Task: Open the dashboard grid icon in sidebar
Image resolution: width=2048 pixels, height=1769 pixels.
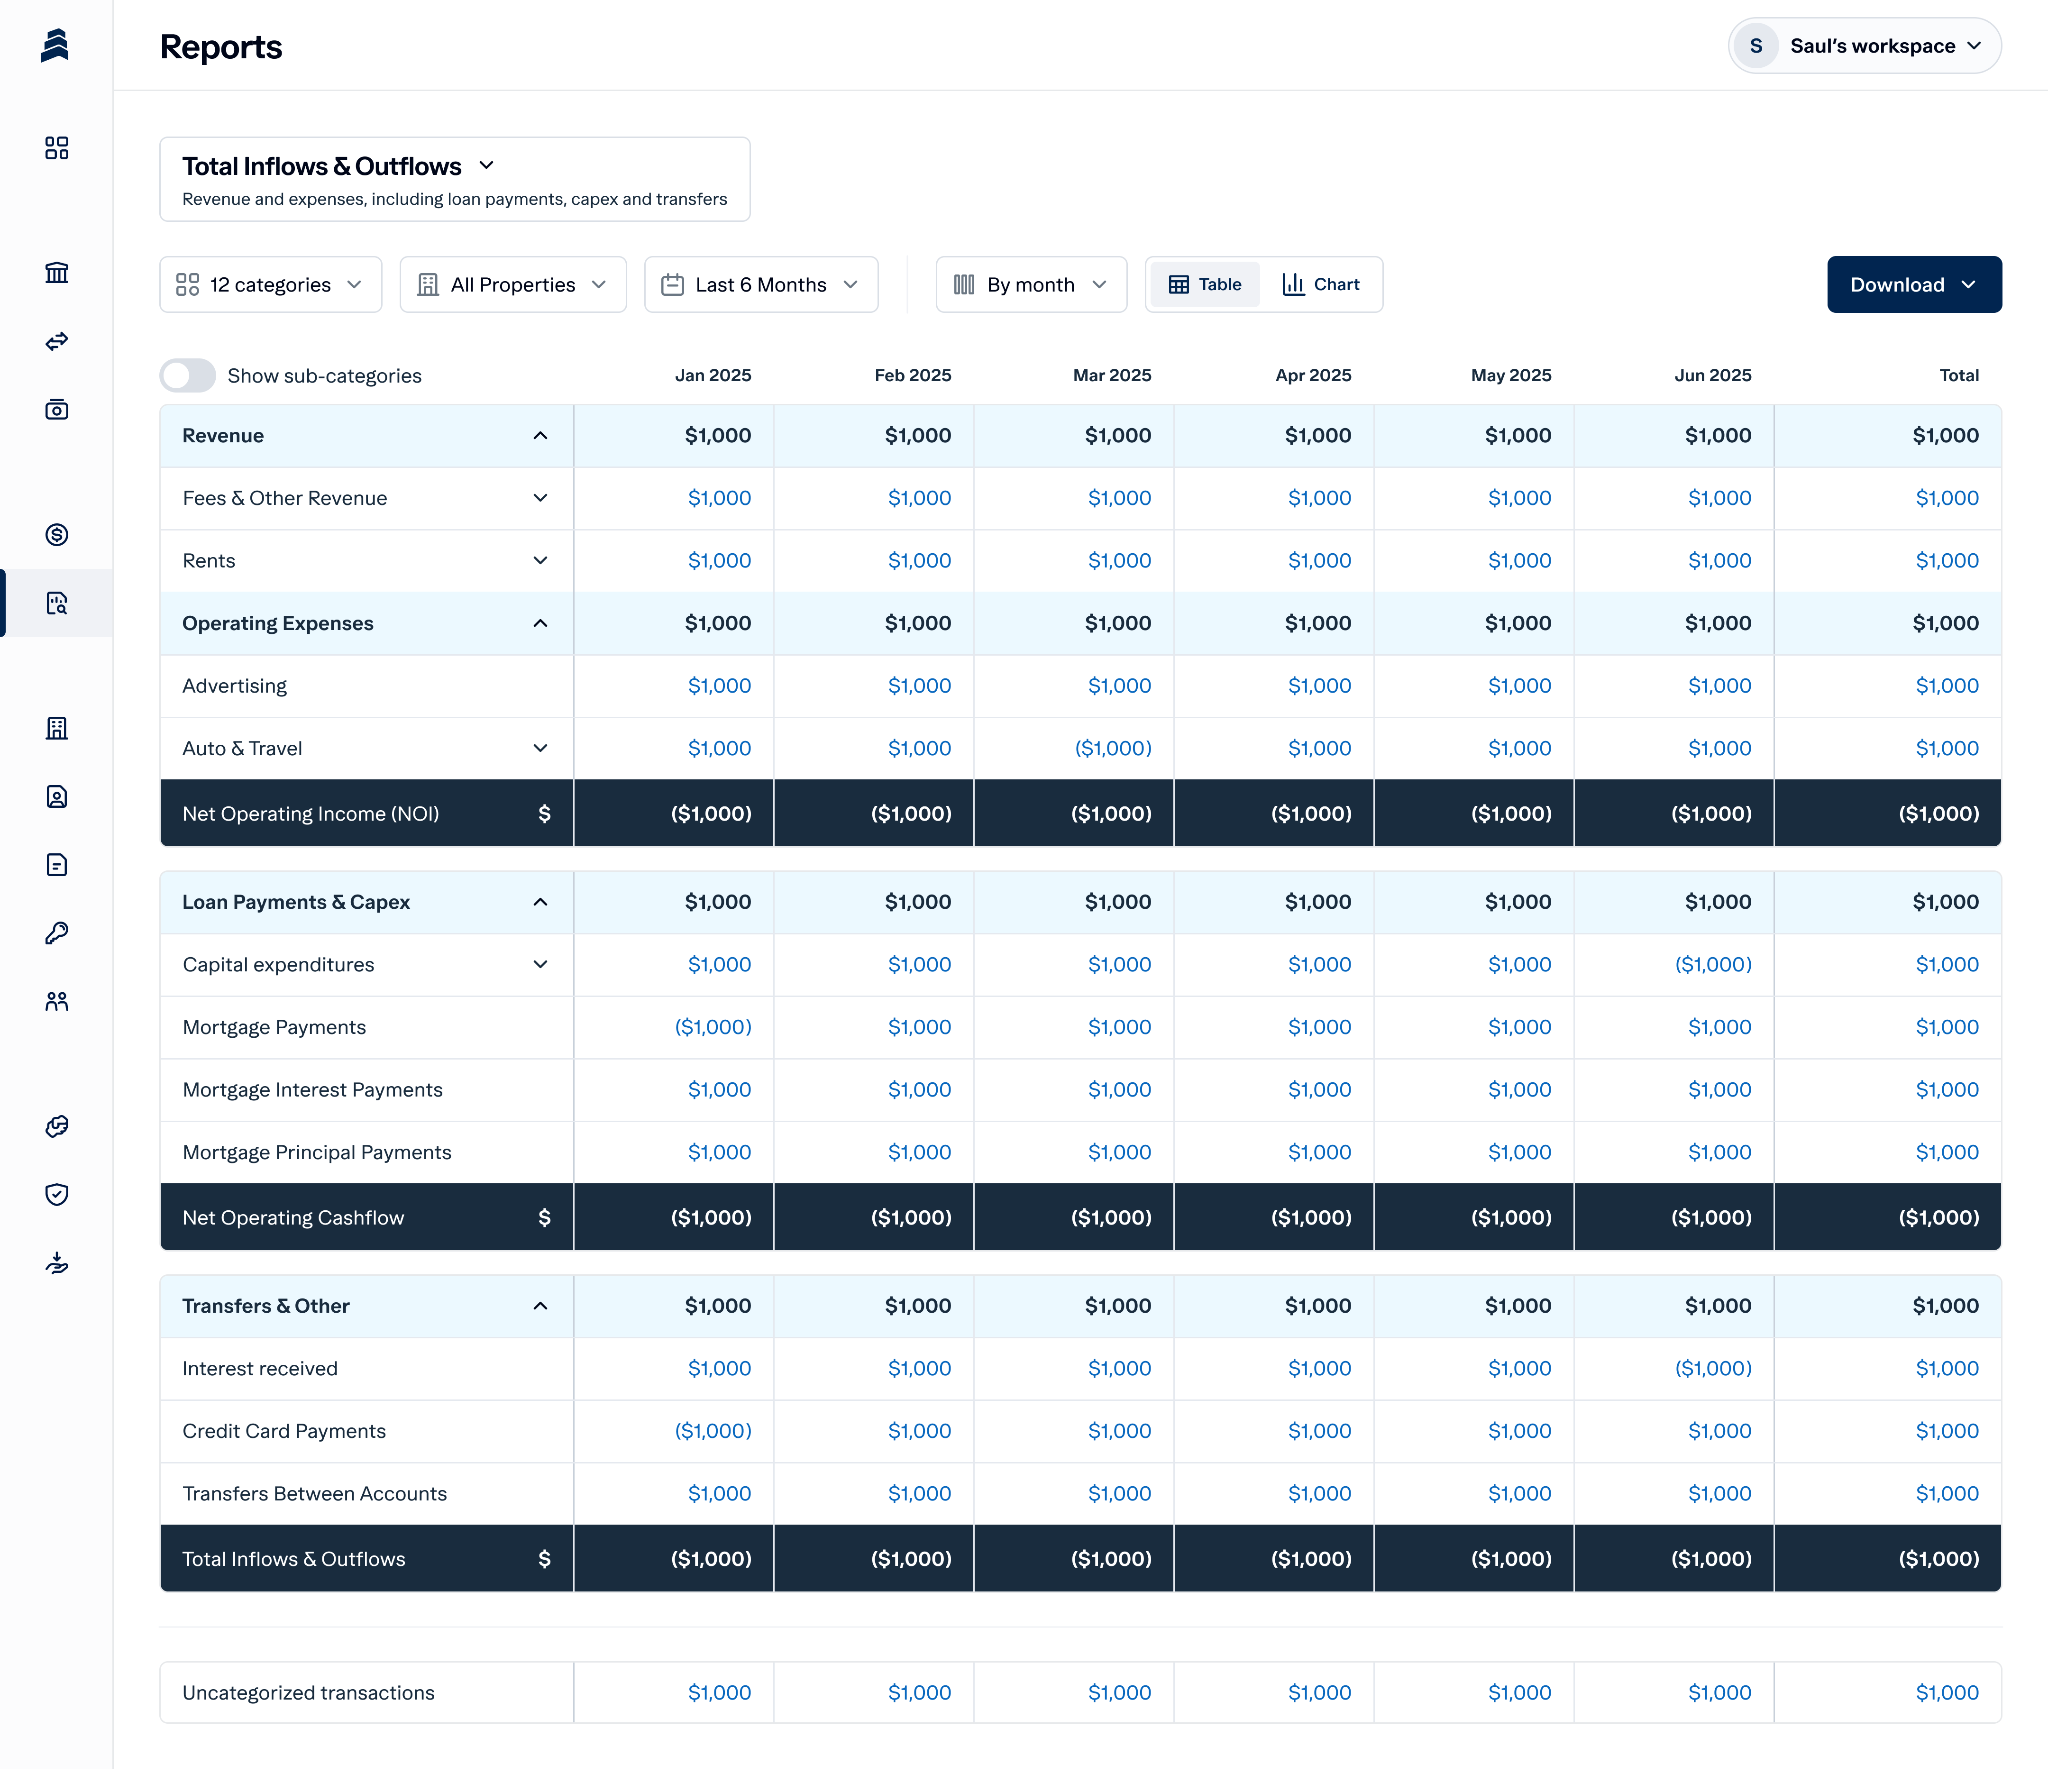Action: point(57,148)
